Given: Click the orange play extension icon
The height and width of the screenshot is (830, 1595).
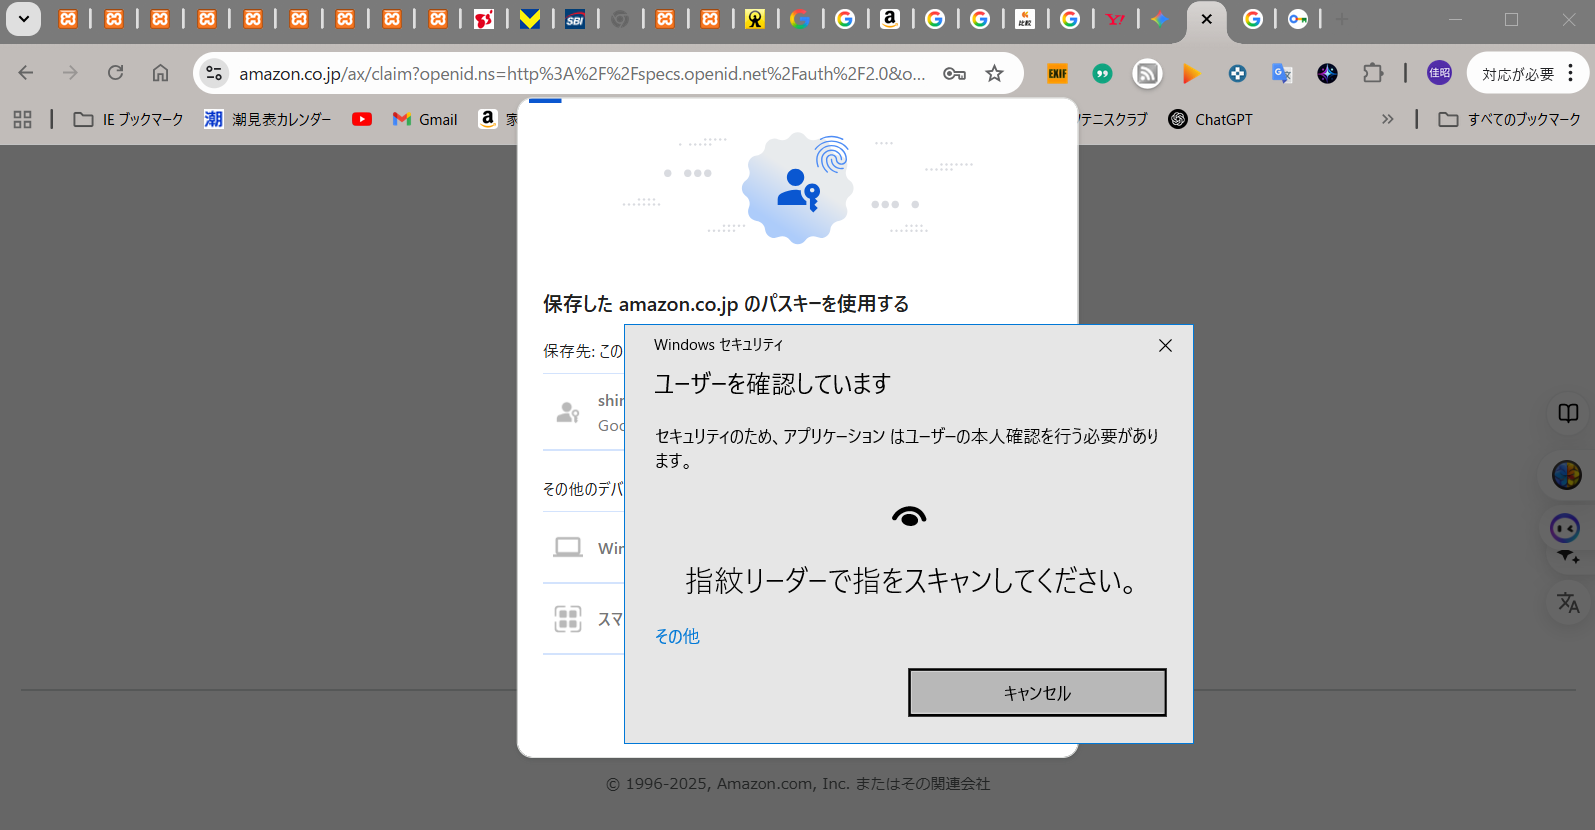Looking at the screenshot, I should [1191, 73].
